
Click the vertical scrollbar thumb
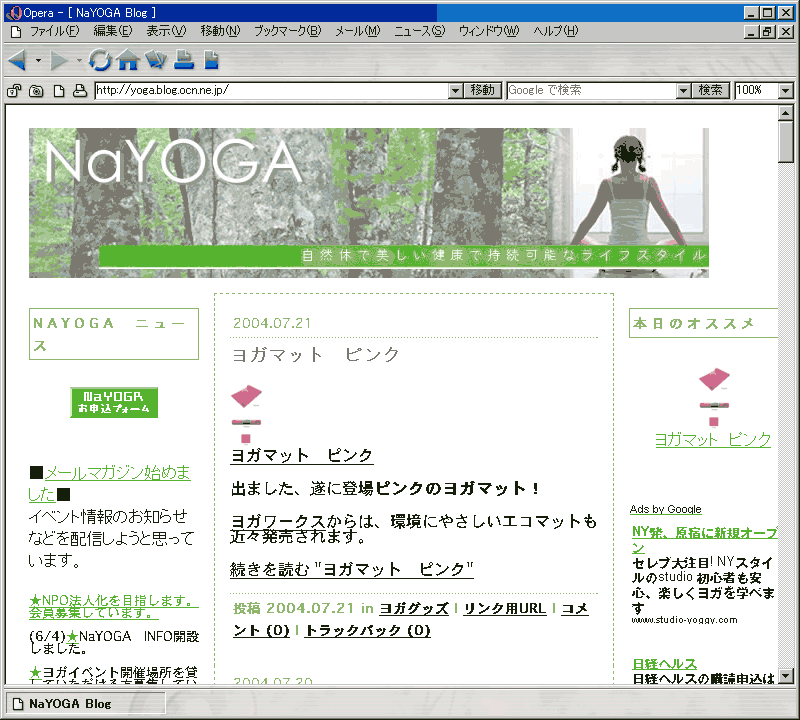click(x=786, y=141)
